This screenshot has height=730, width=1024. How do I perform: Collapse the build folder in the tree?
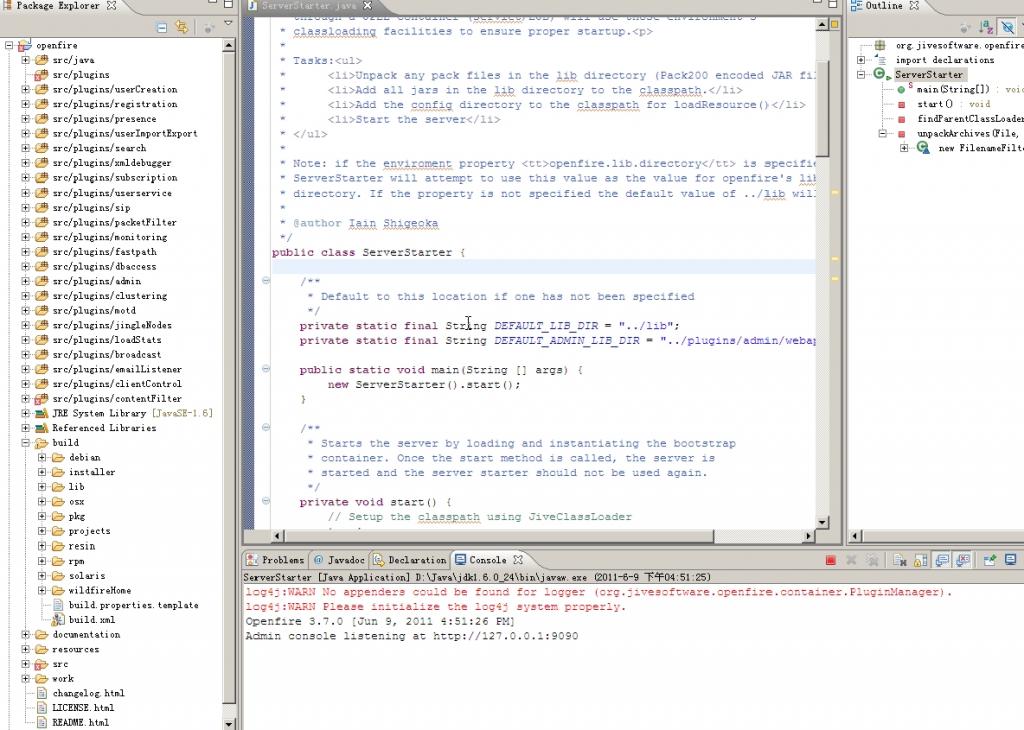click(x=26, y=442)
